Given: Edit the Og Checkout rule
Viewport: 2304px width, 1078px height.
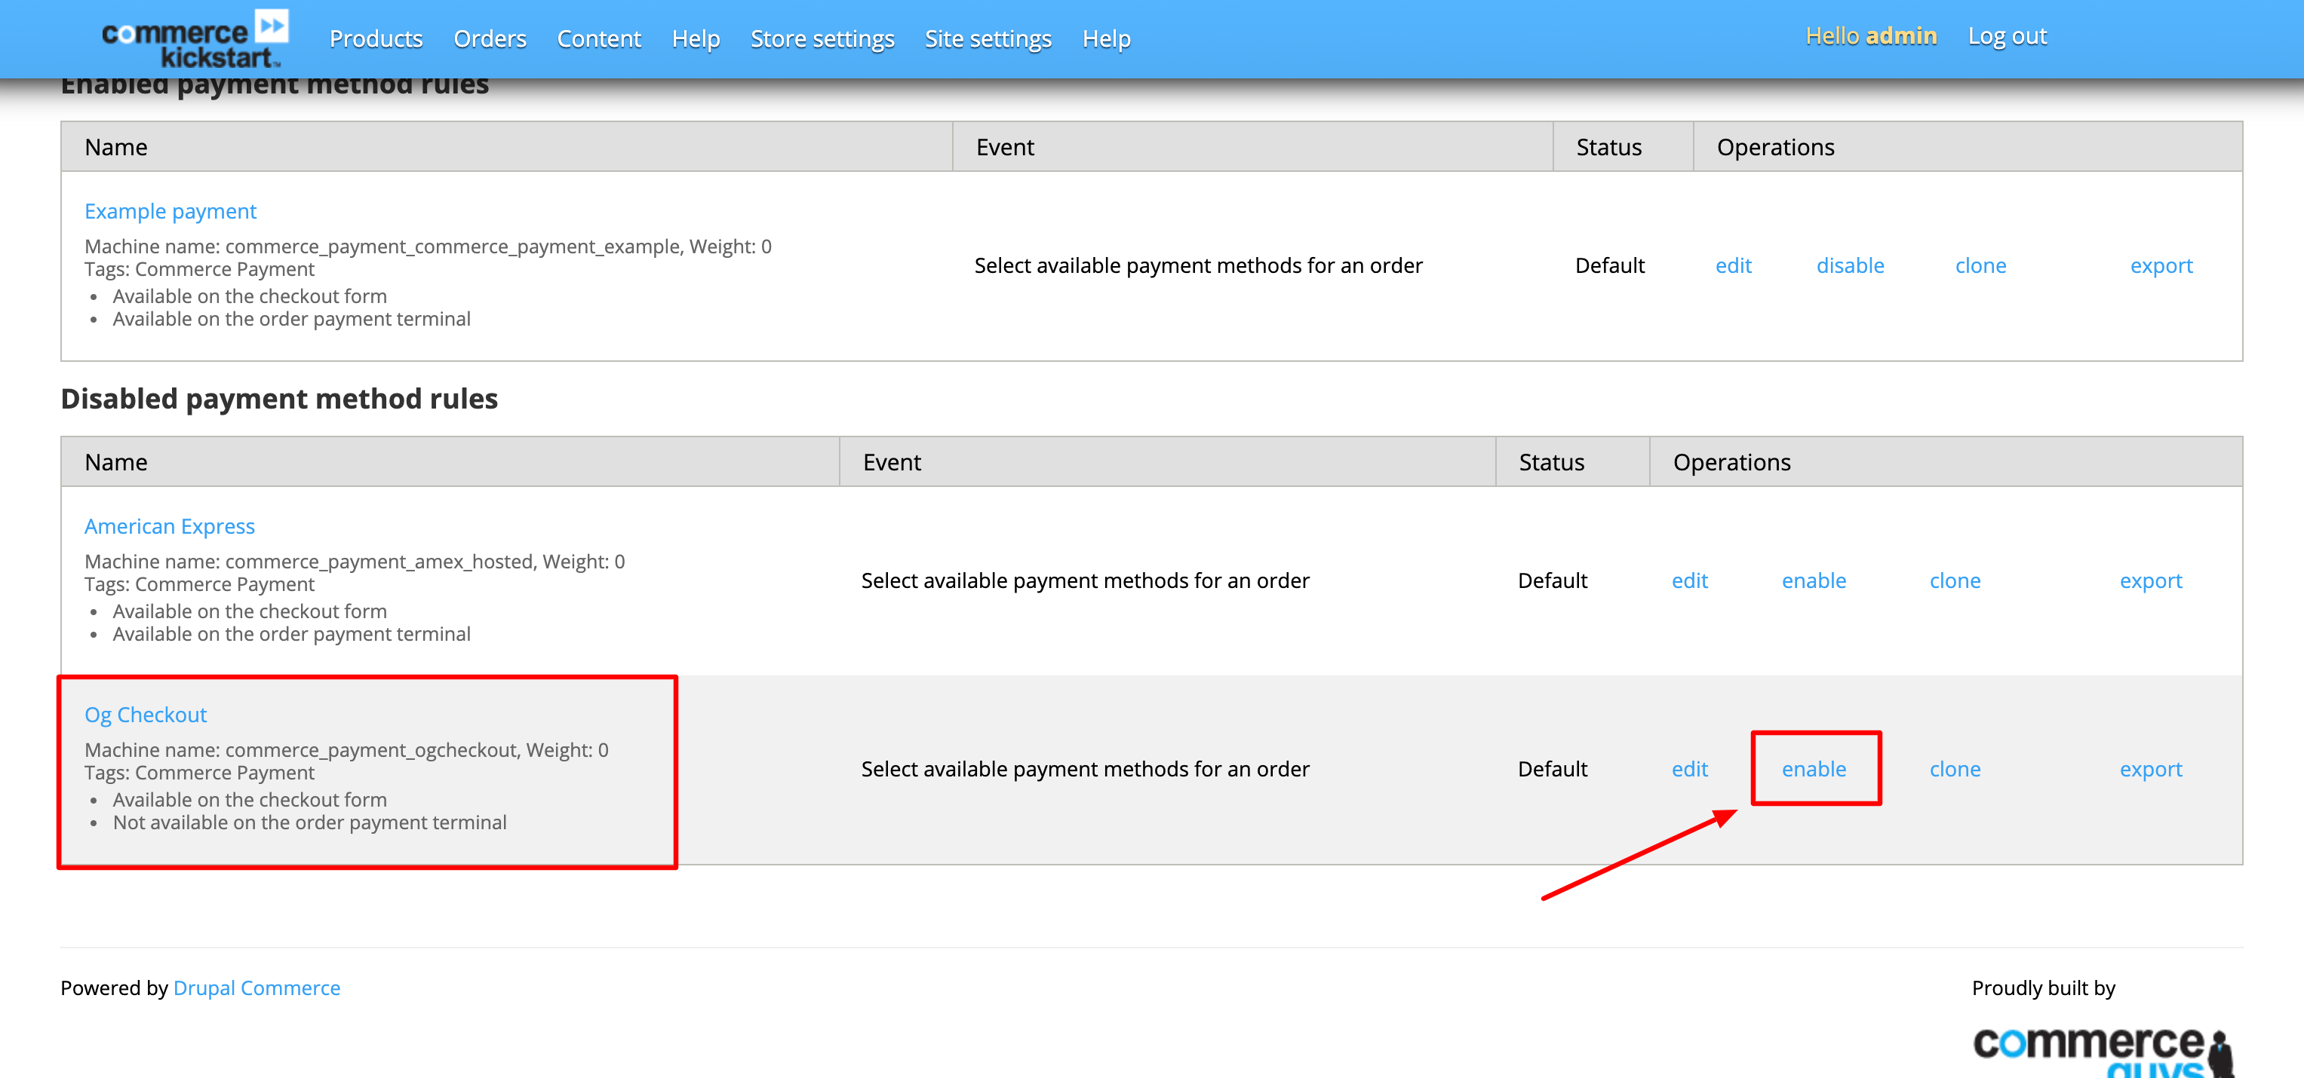Looking at the screenshot, I should click(x=1689, y=769).
